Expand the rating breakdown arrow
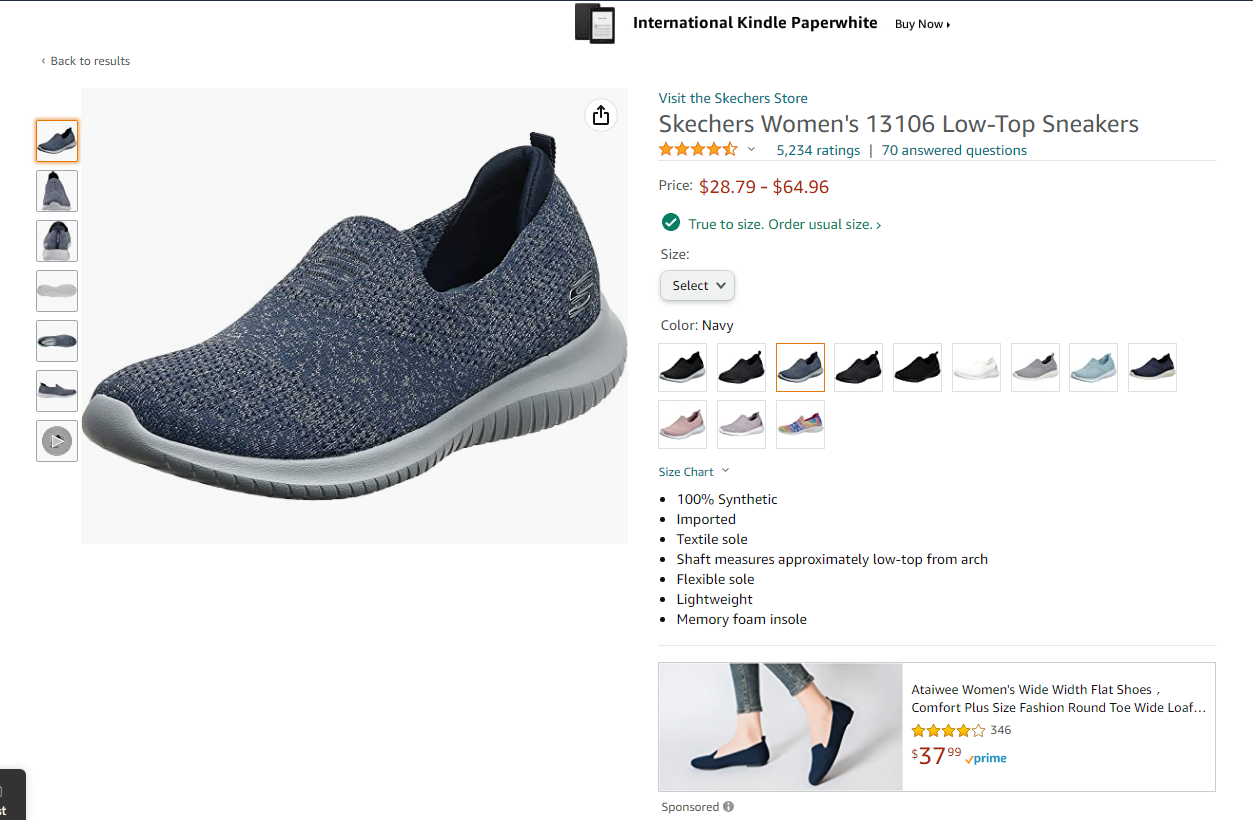 (x=752, y=150)
